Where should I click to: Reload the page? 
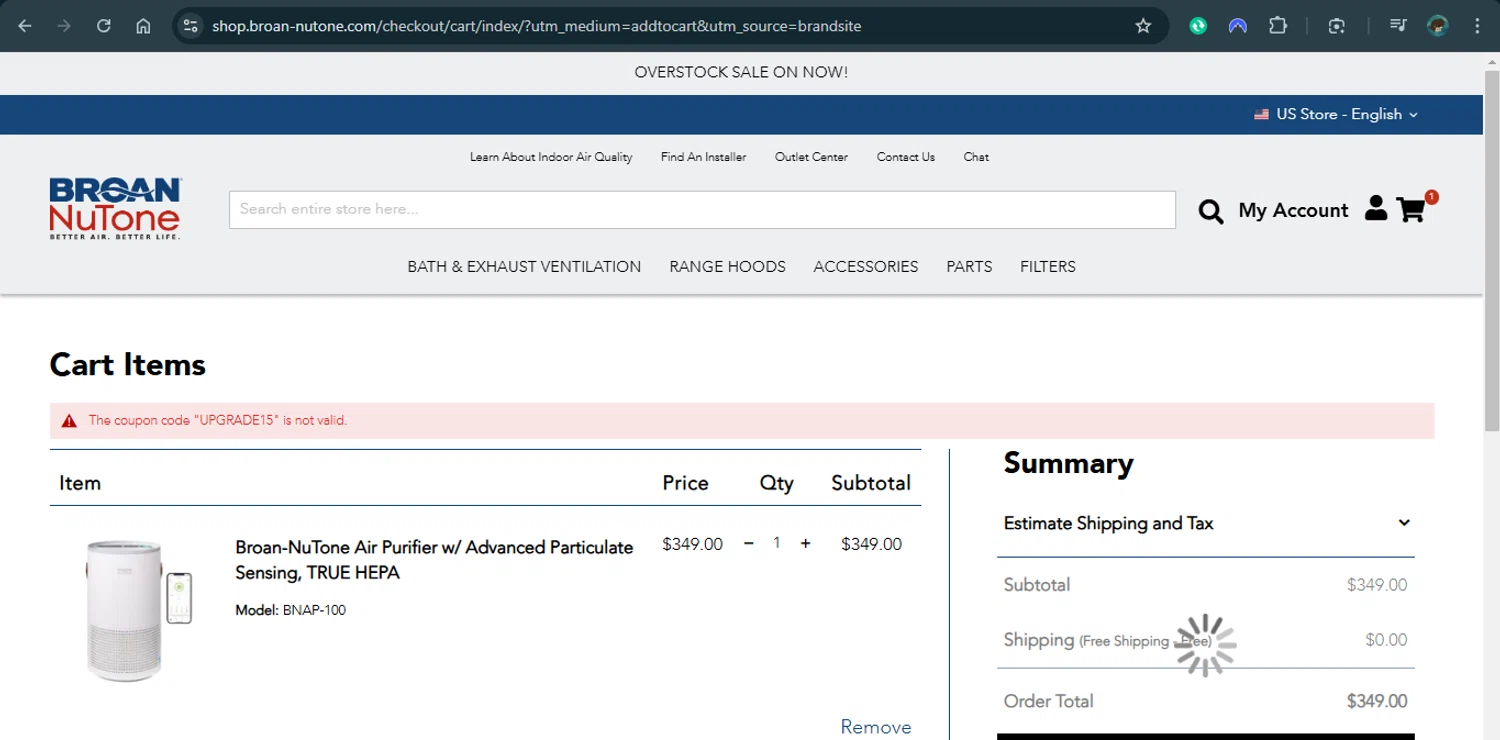click(x=104, y=26)
